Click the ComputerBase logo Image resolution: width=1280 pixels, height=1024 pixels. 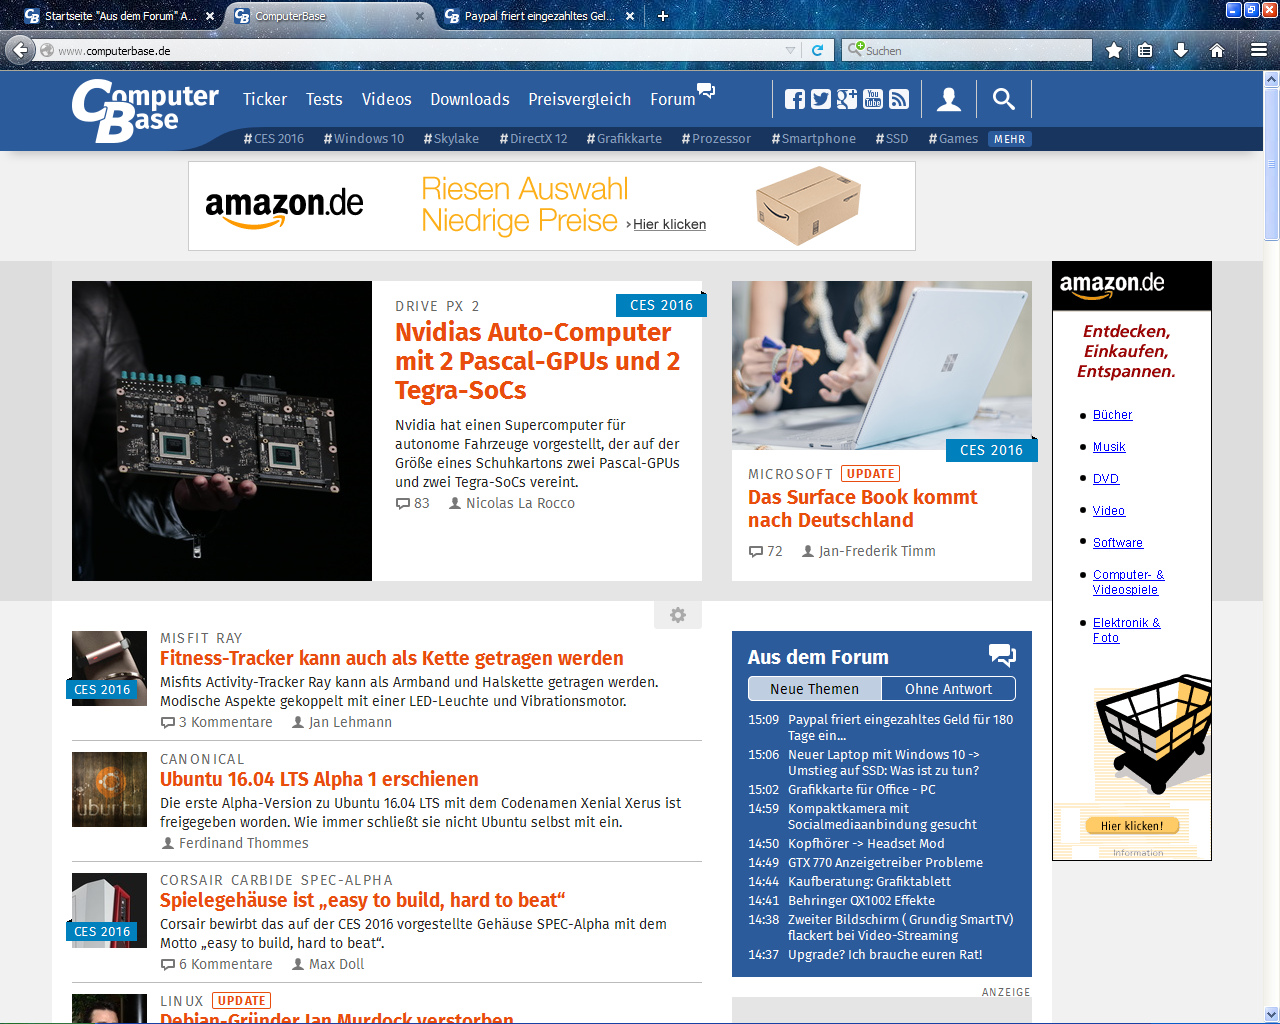[145, 110]
